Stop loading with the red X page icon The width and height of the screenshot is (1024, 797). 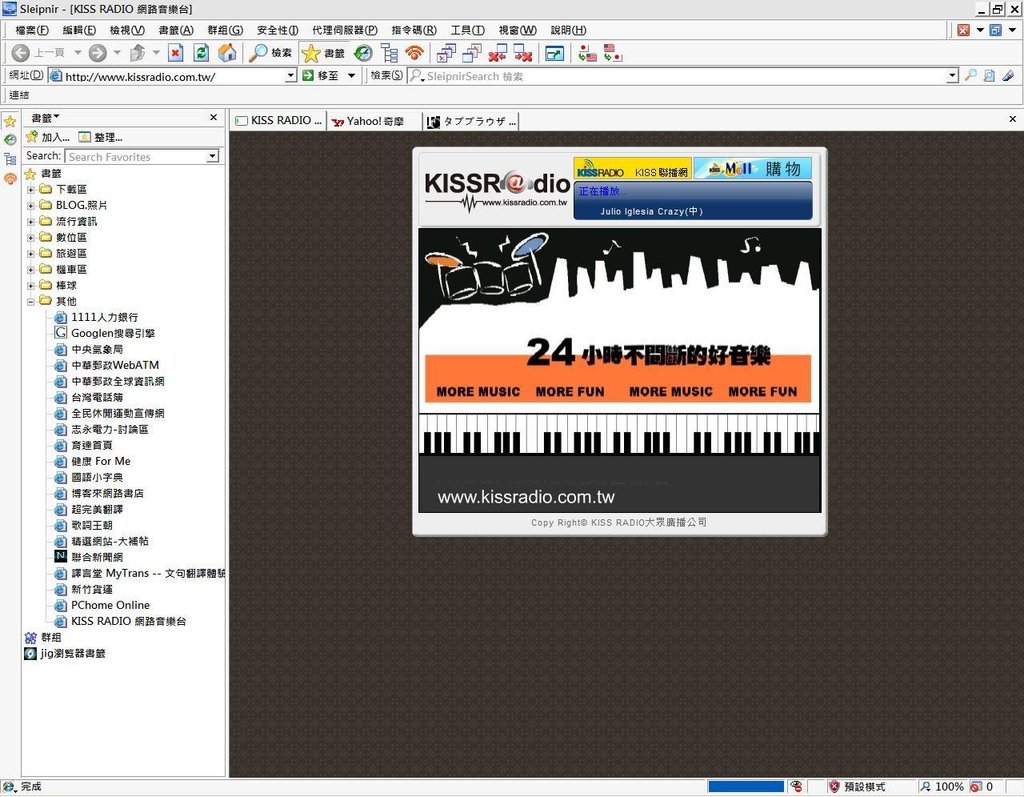coord(176,53)
